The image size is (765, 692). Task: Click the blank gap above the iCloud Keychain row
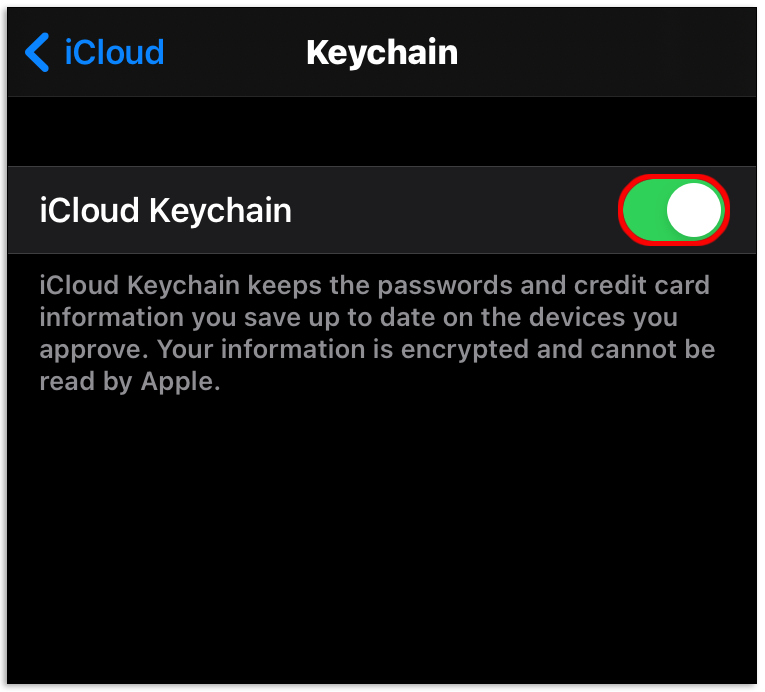382,131
